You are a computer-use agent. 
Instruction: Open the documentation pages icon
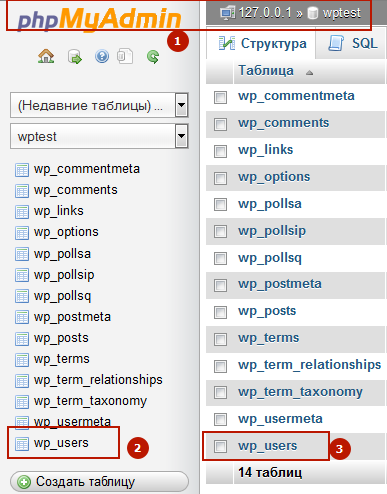tap(125, 56)
